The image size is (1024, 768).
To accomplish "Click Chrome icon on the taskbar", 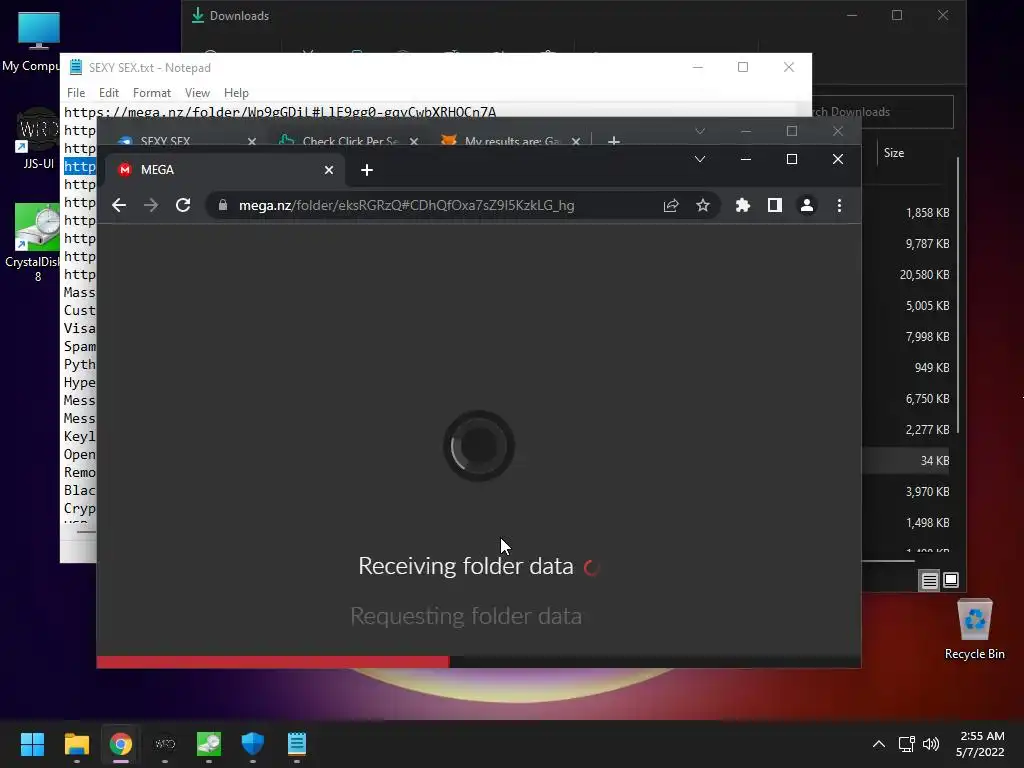I will 120,744.
